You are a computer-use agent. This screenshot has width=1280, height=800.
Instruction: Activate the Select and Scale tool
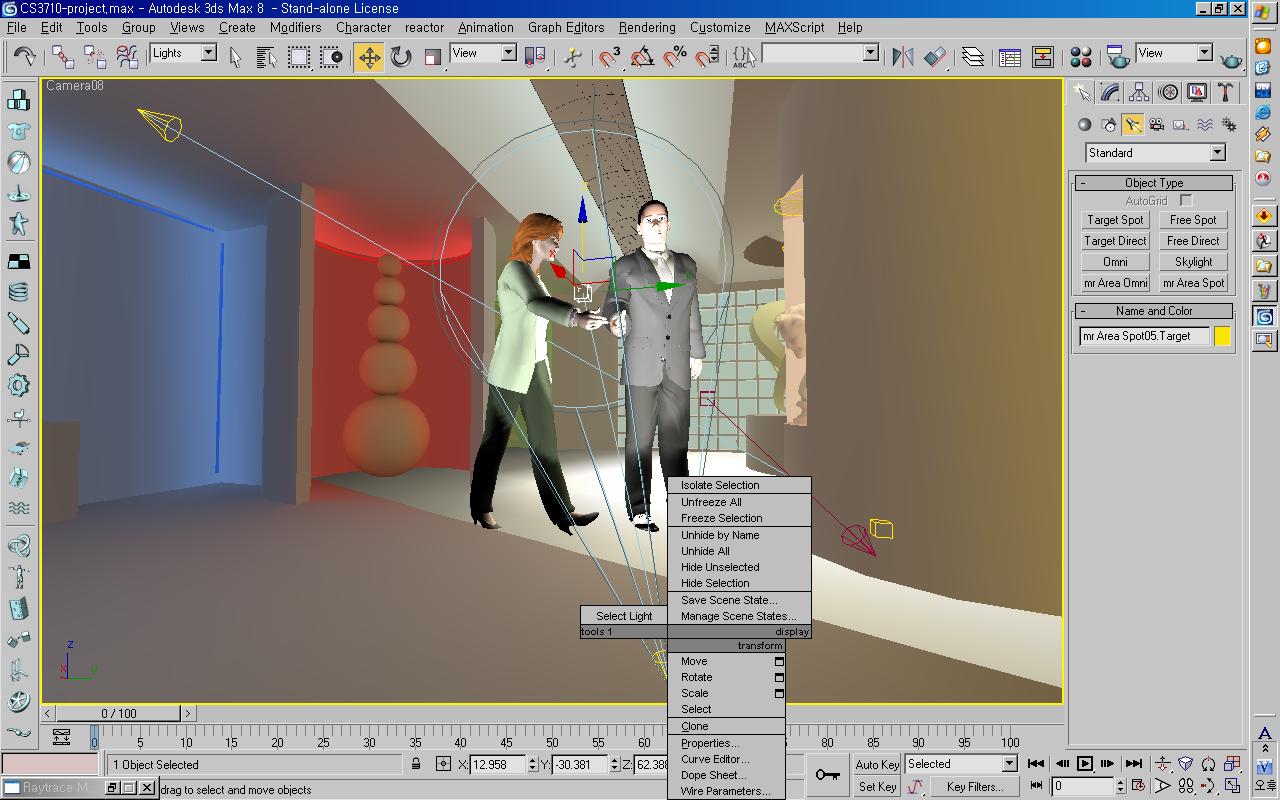coord(432,56)
